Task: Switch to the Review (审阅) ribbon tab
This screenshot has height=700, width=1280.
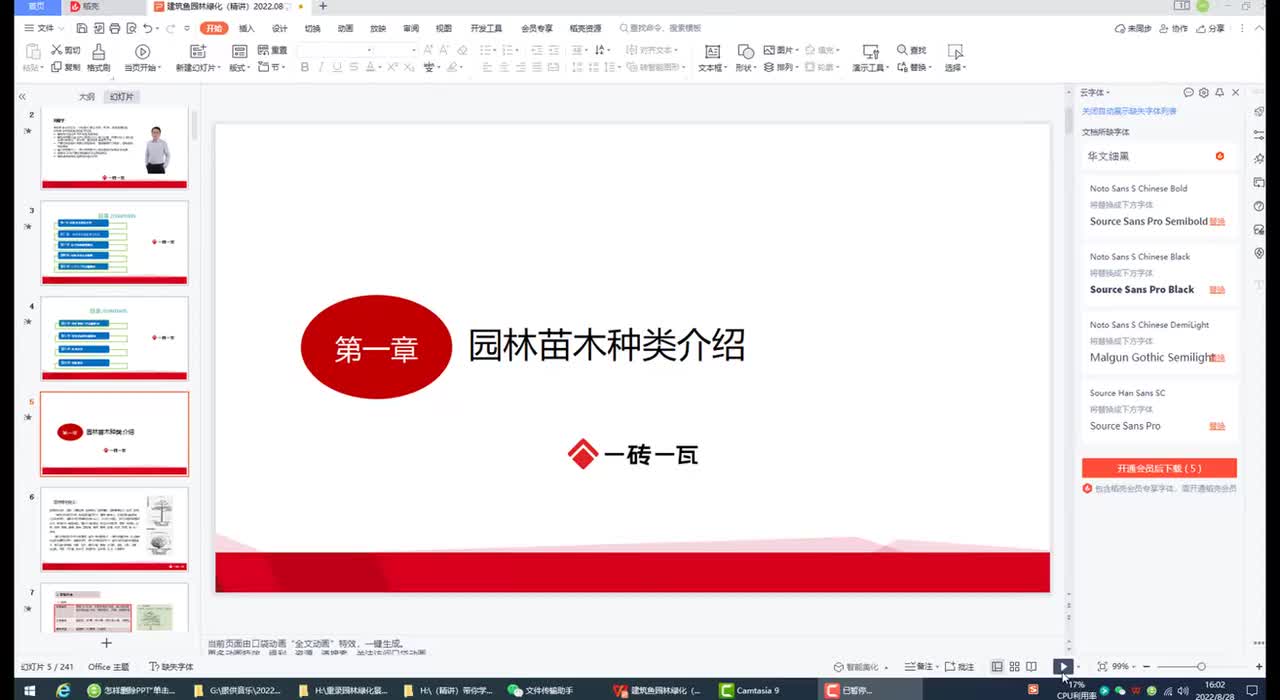Action: [x=411, y=28]
